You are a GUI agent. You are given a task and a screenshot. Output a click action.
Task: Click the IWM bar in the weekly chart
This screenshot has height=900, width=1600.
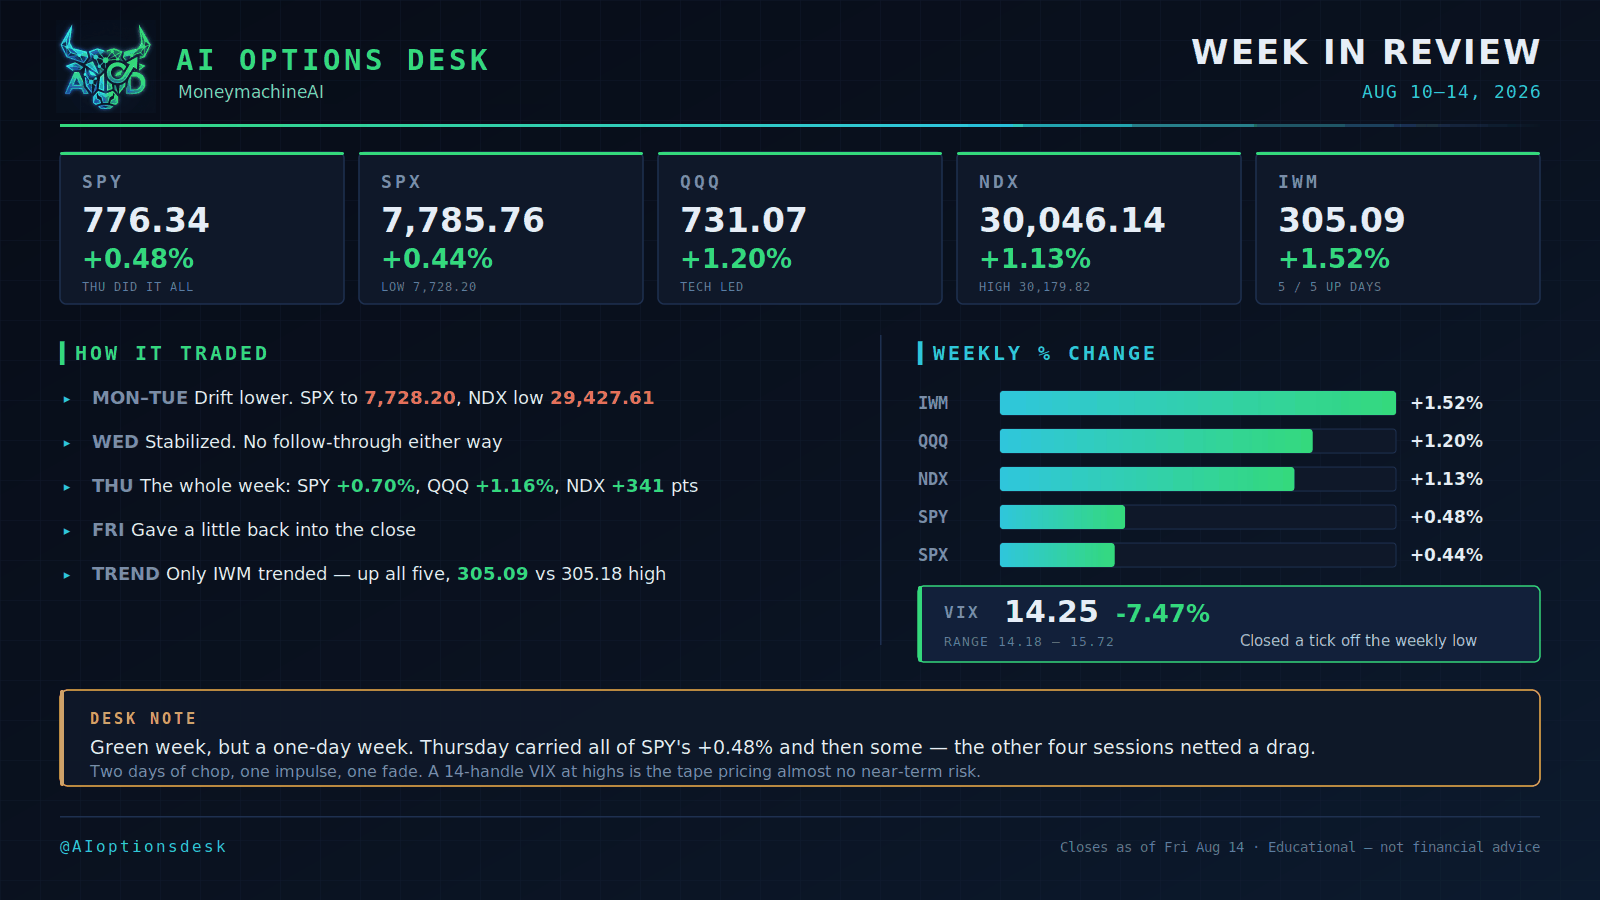tap(1198, 403)
